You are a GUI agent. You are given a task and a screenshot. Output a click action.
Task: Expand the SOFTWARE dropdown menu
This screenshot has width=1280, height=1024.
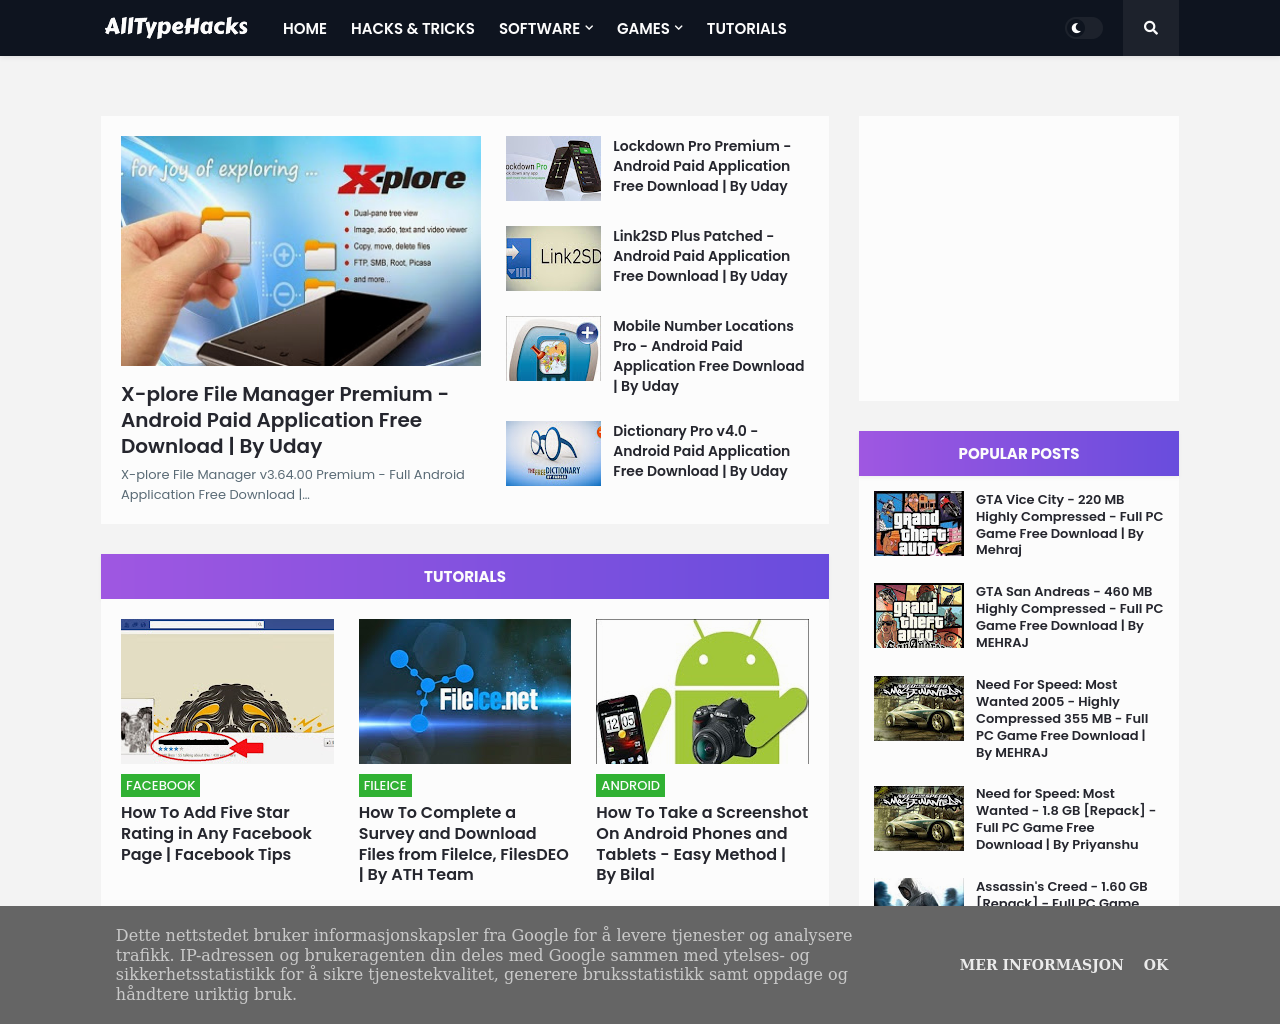(x=546, y=28)
